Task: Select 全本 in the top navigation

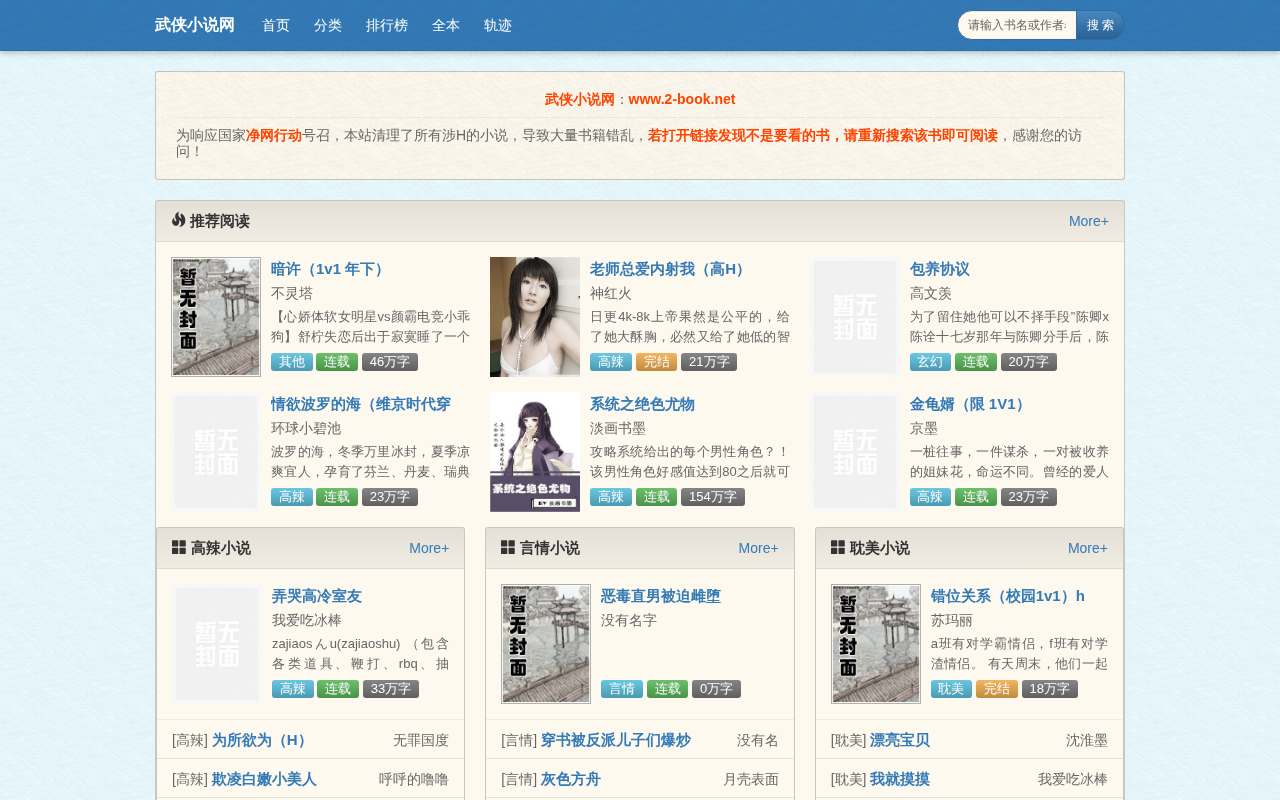Action: click(x=446, y=25)
